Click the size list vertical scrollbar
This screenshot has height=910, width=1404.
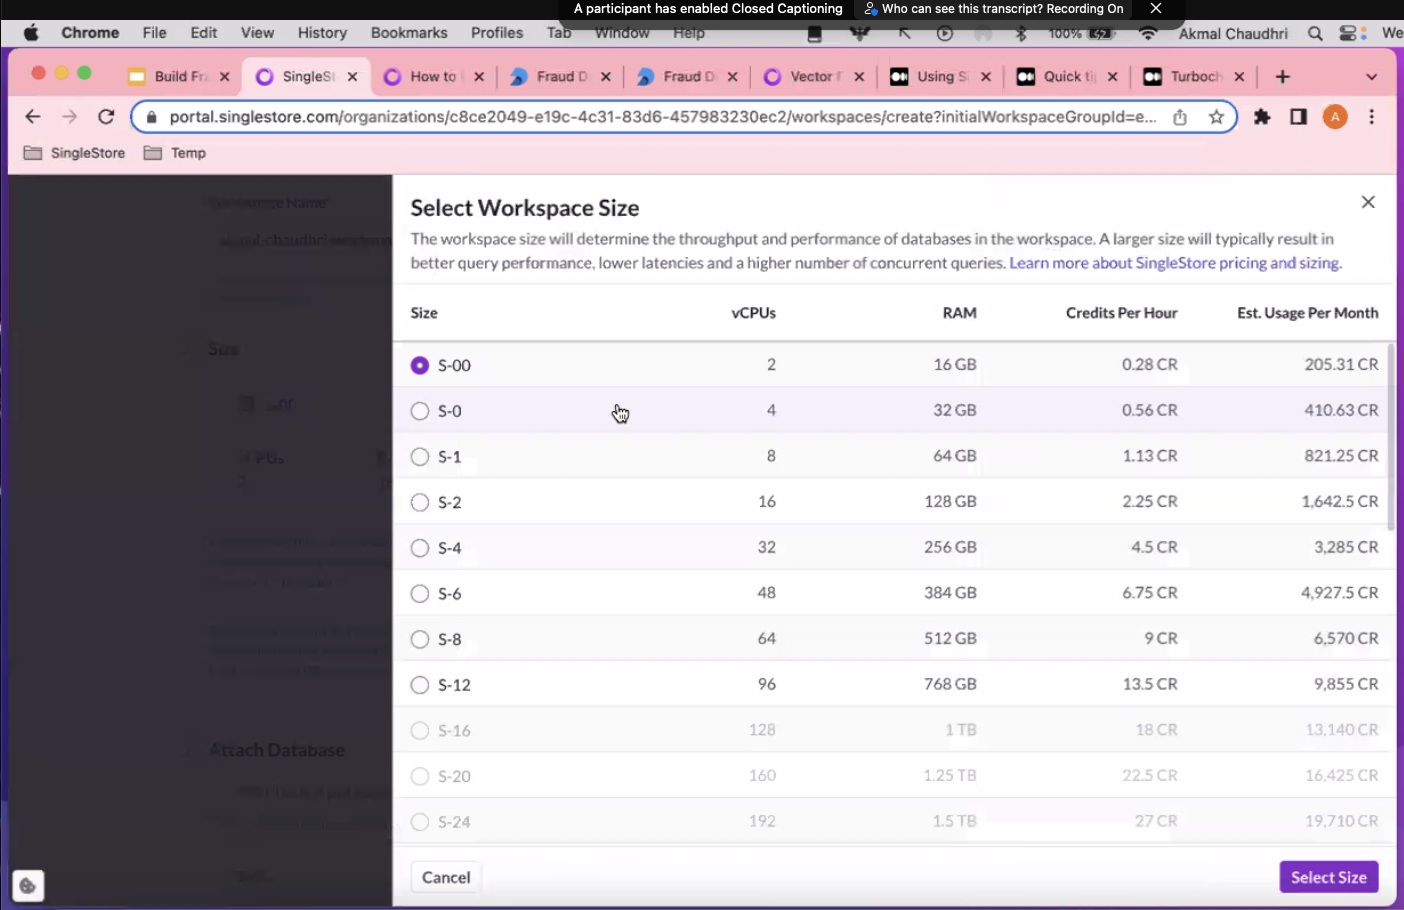click(x=1390, y=437)
